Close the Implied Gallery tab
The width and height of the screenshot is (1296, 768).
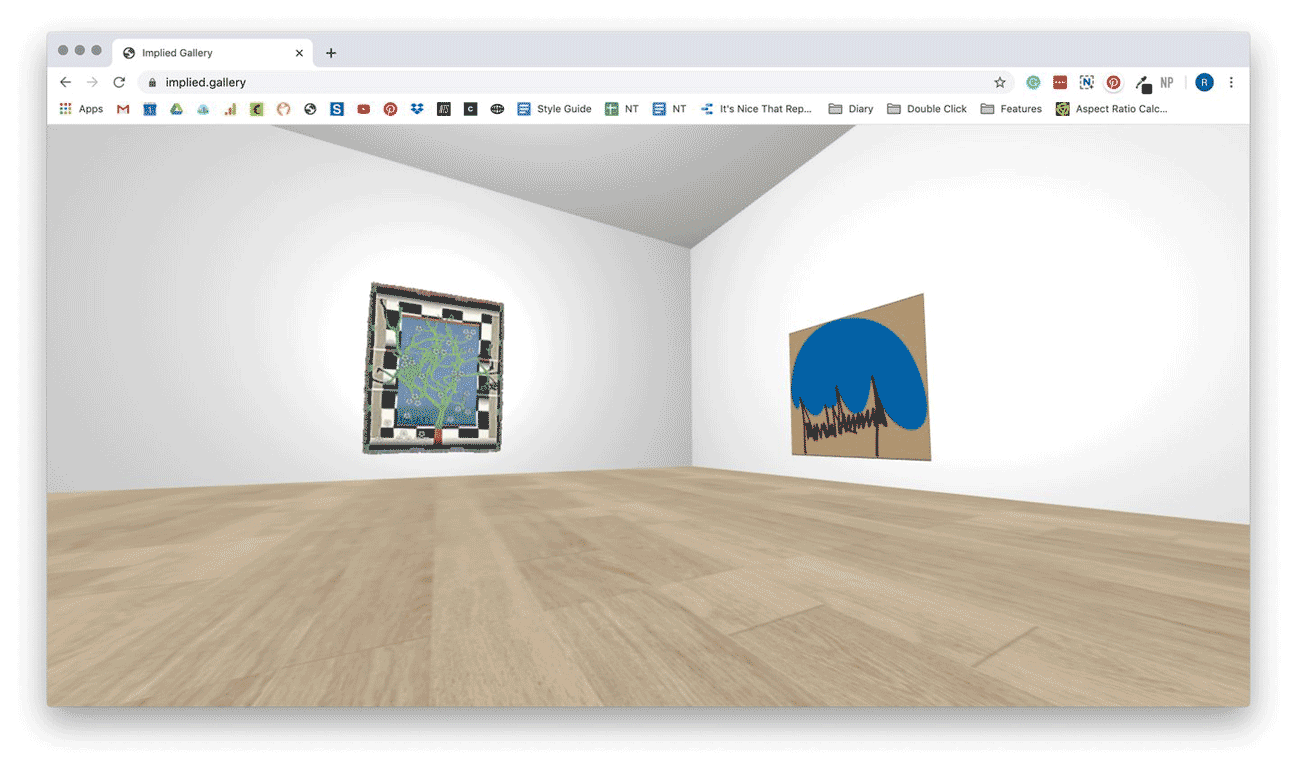click(299, 53)
